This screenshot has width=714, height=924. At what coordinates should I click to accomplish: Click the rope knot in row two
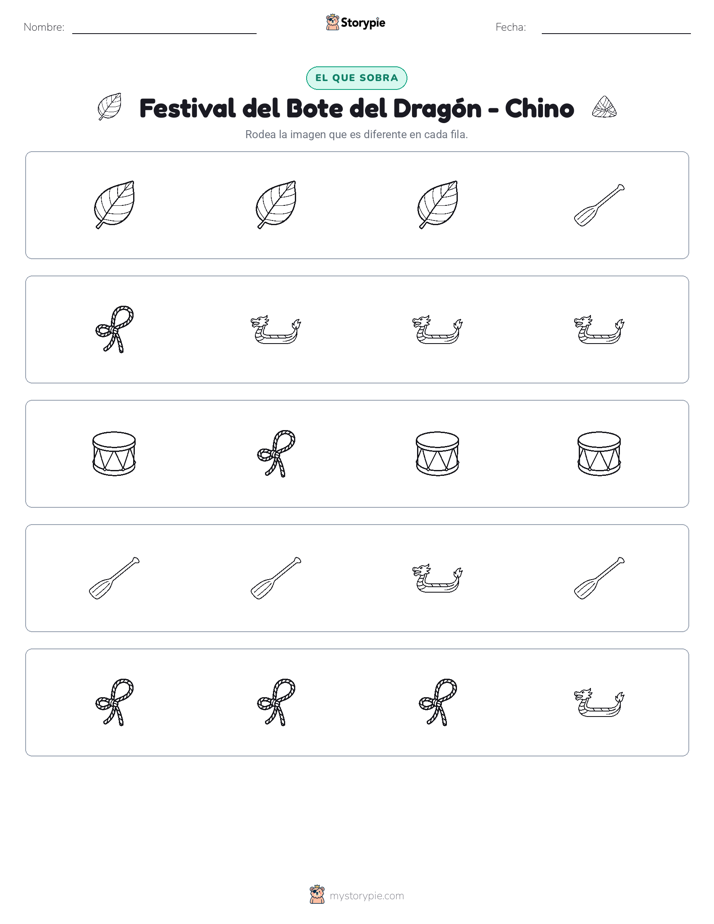tap(114, 329)
